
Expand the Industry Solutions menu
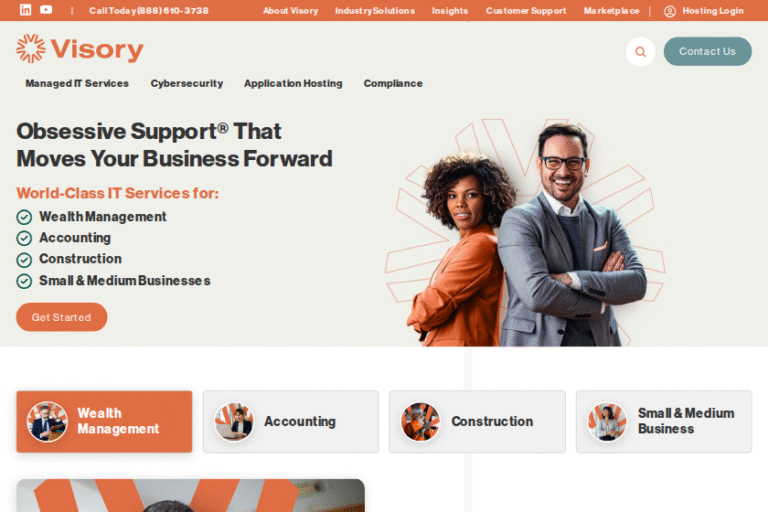(x=375, y=11)
